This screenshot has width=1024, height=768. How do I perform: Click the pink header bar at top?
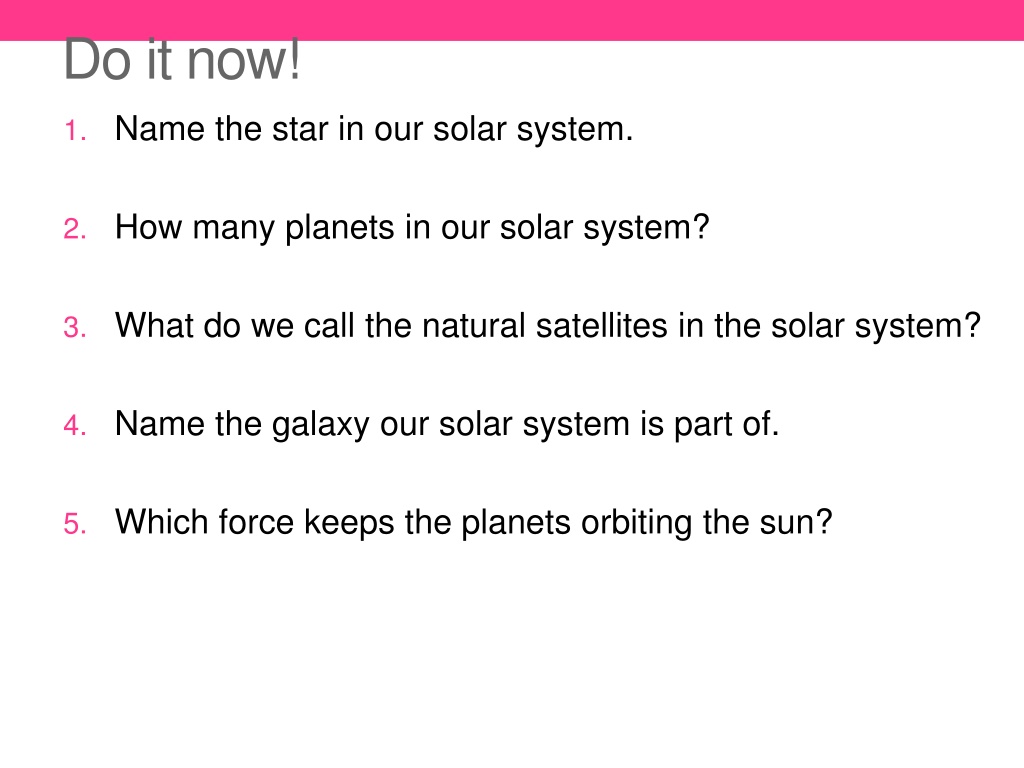pyautogui.click(x=512, y=19)
